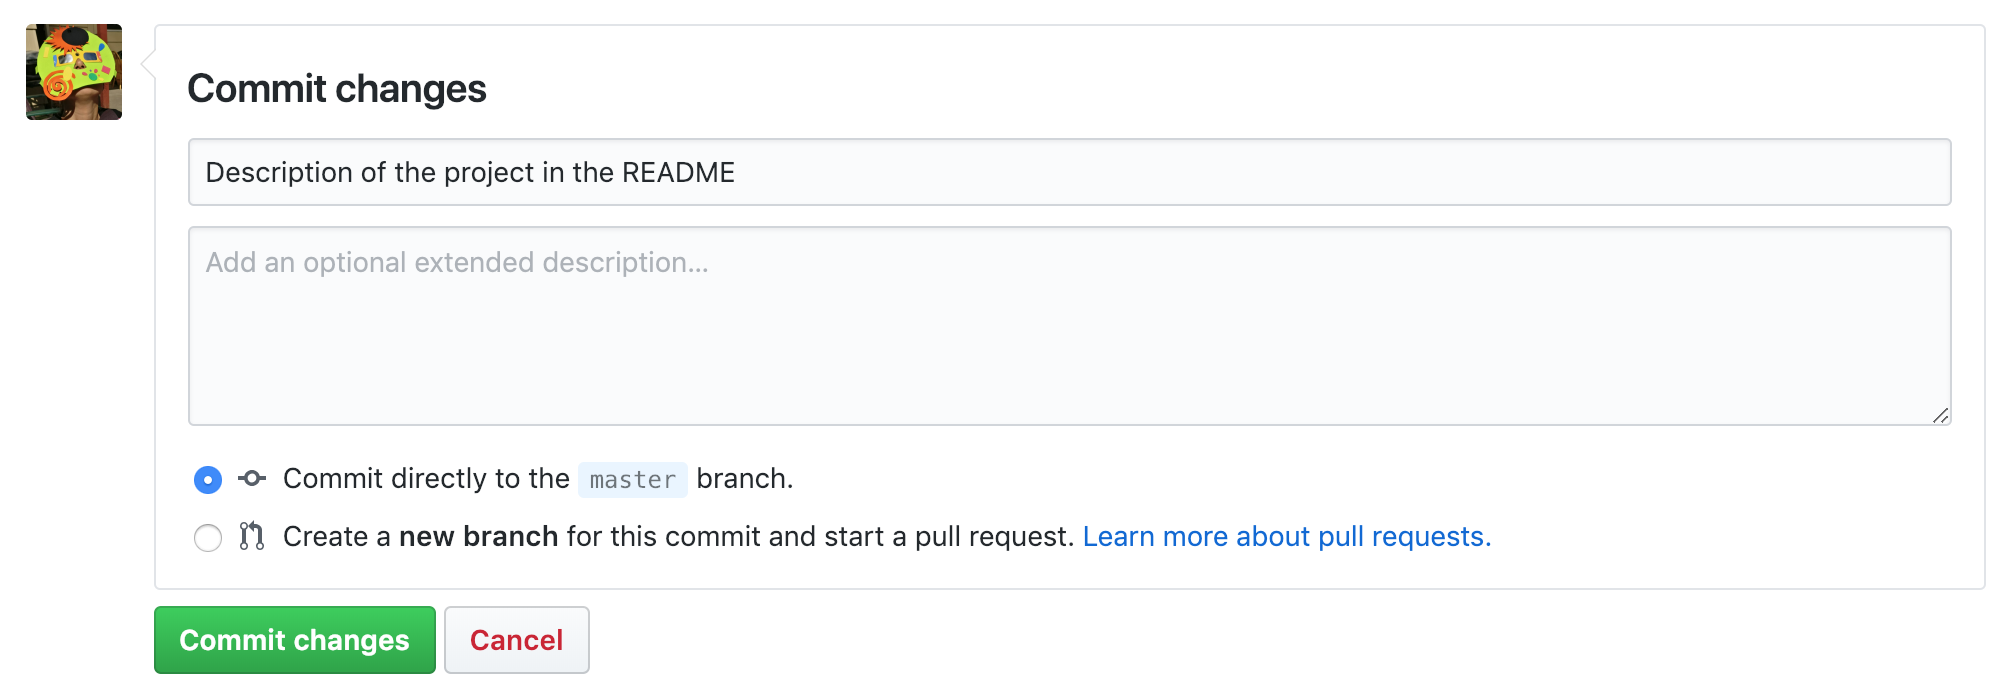Click the commit message field with README text
The image size is (2012, 698).
pos(1068,172)
